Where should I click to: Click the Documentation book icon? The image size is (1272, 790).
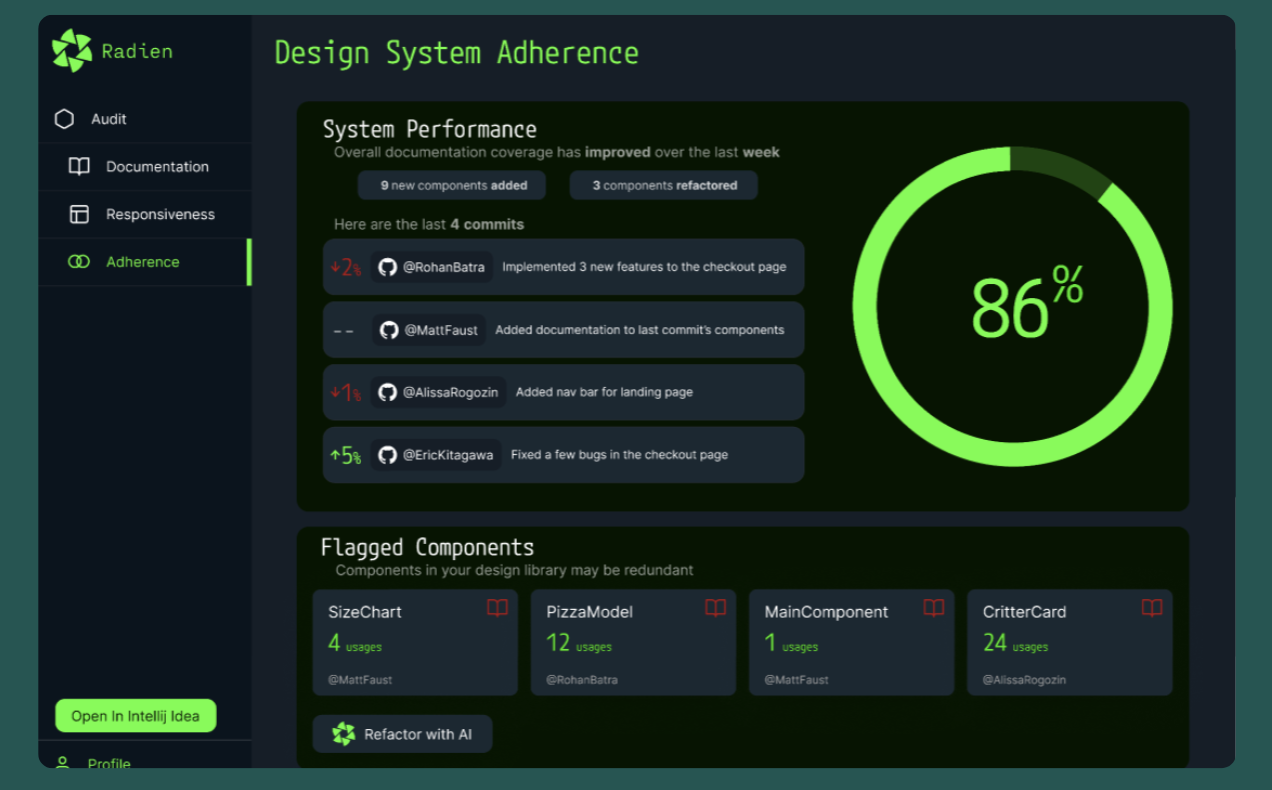coord(78,166)
